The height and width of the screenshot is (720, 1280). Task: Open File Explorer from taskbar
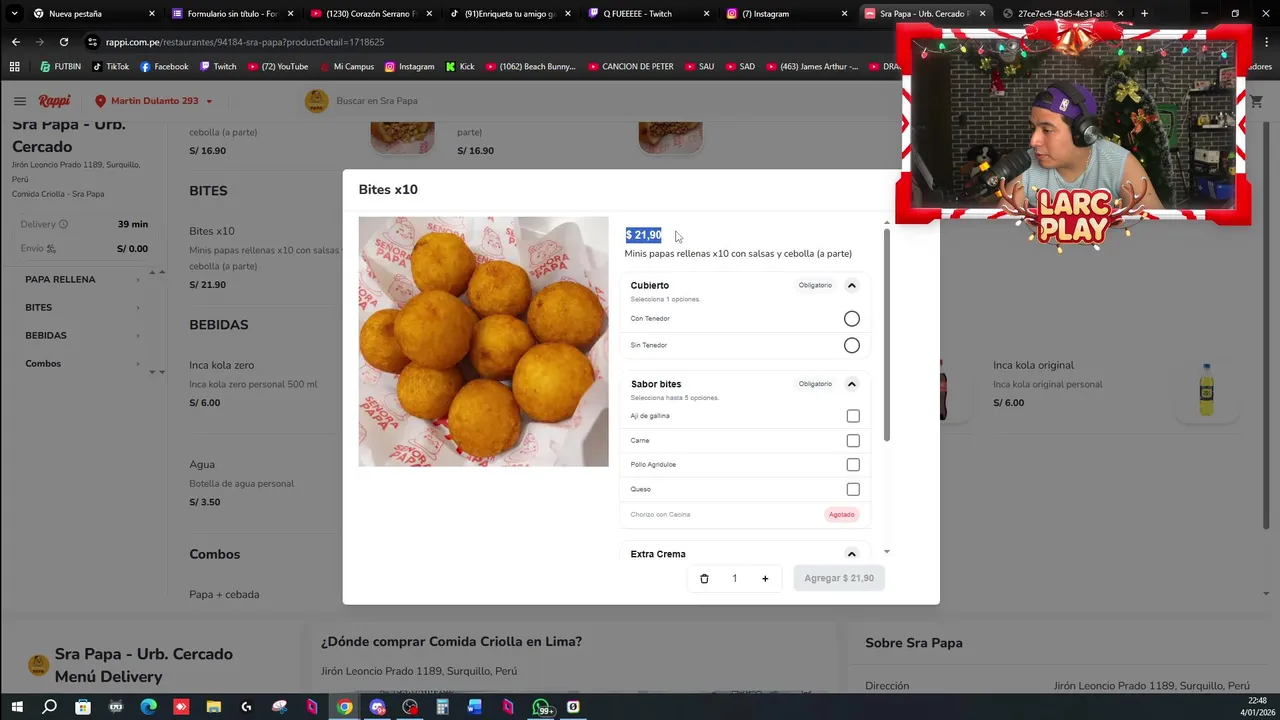coord(213,707)
